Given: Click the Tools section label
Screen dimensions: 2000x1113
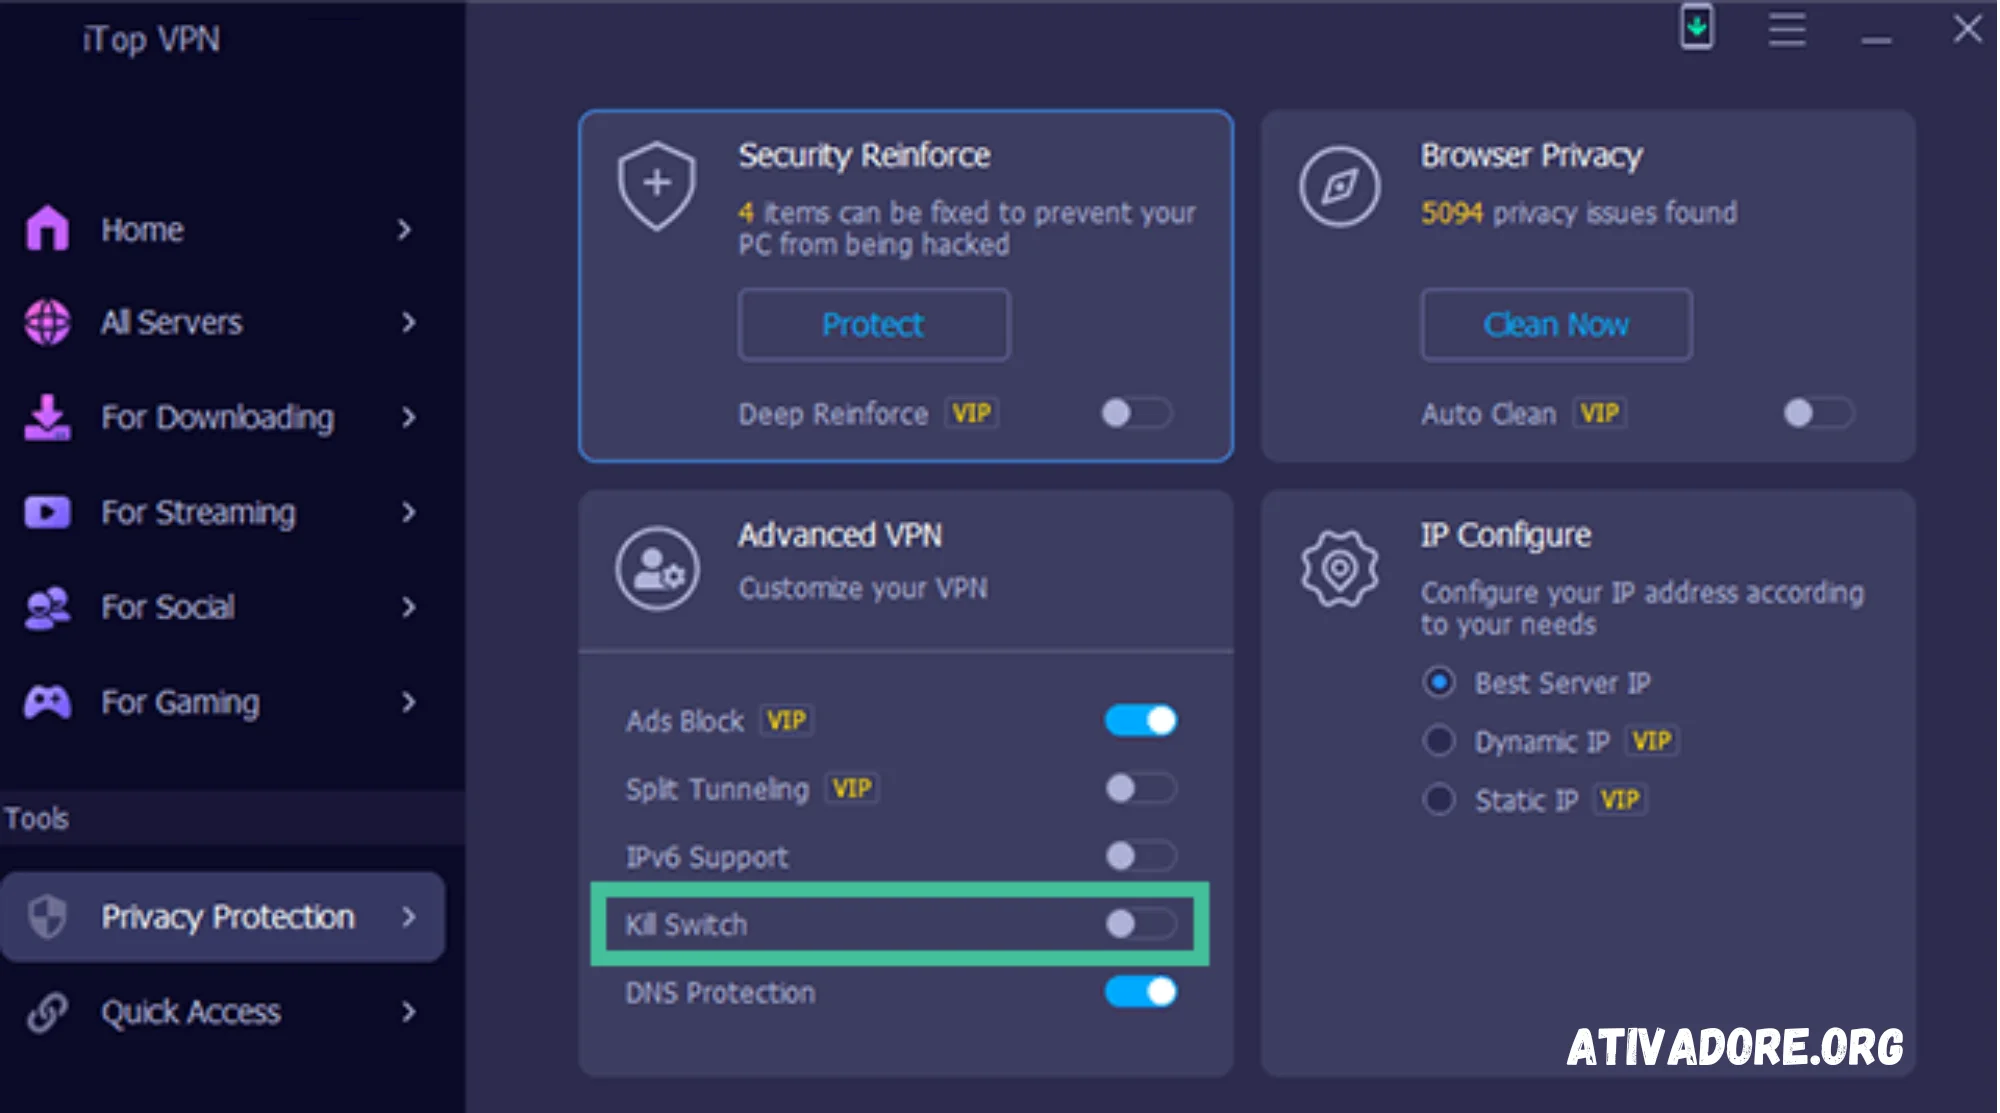Looking at the screenshot, I should [37, 818].
